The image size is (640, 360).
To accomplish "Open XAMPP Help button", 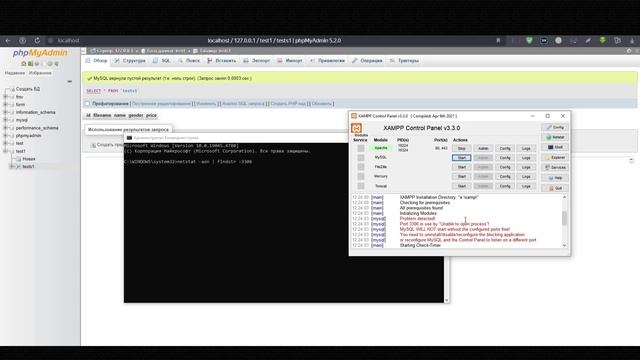I will click(x=555, y=178).
